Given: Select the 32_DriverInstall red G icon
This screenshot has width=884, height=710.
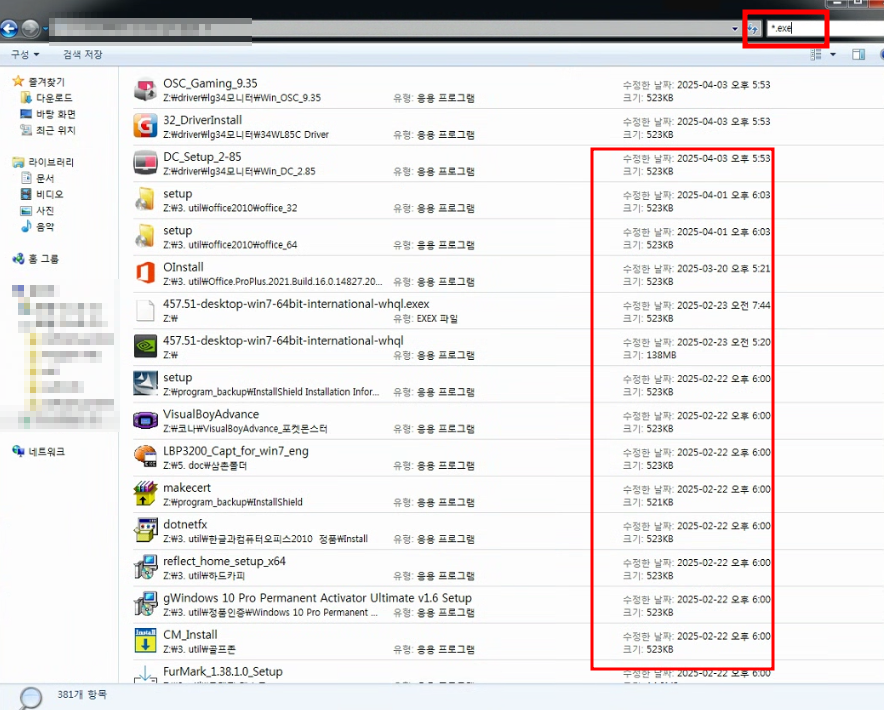Looking at the screenshot, I should coord(145,126).
